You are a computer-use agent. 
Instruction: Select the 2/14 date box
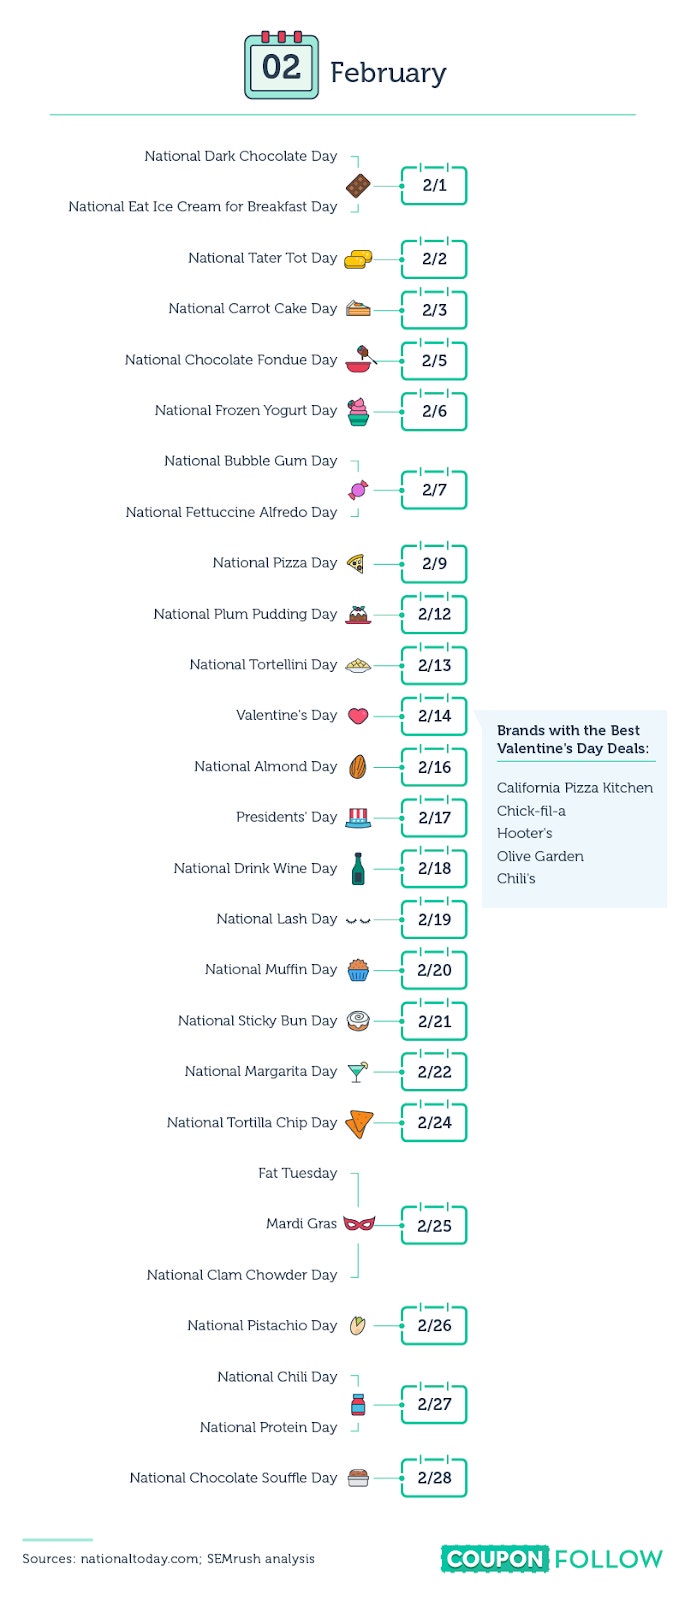coord(434,716)
